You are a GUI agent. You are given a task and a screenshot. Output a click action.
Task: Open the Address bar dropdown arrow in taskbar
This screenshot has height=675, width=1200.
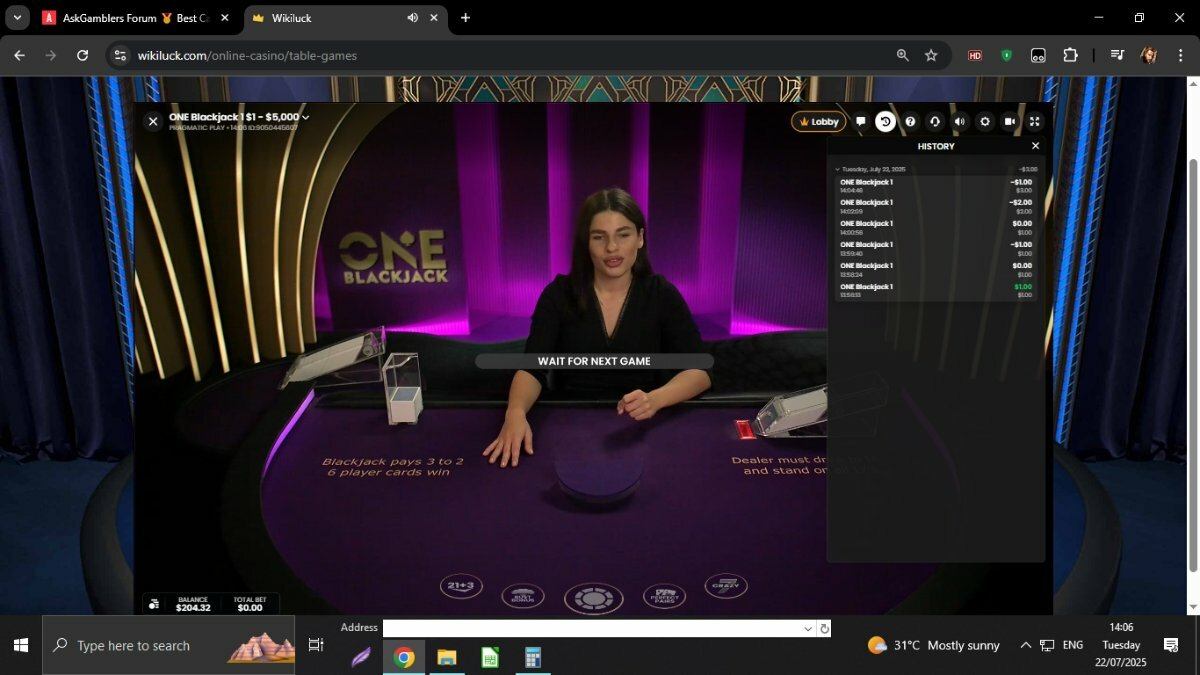click(808, 628)
